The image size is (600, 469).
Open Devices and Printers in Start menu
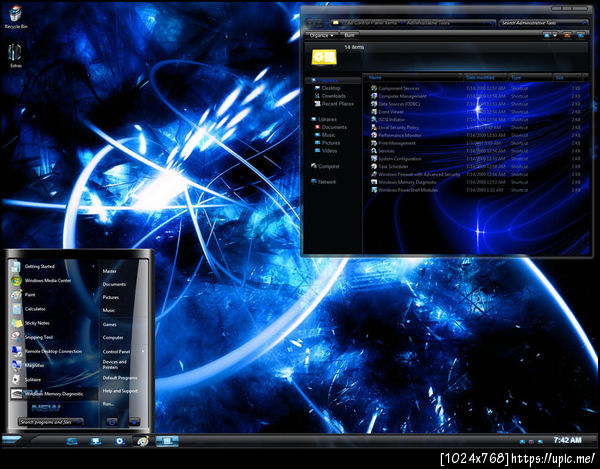pos(114,365)
